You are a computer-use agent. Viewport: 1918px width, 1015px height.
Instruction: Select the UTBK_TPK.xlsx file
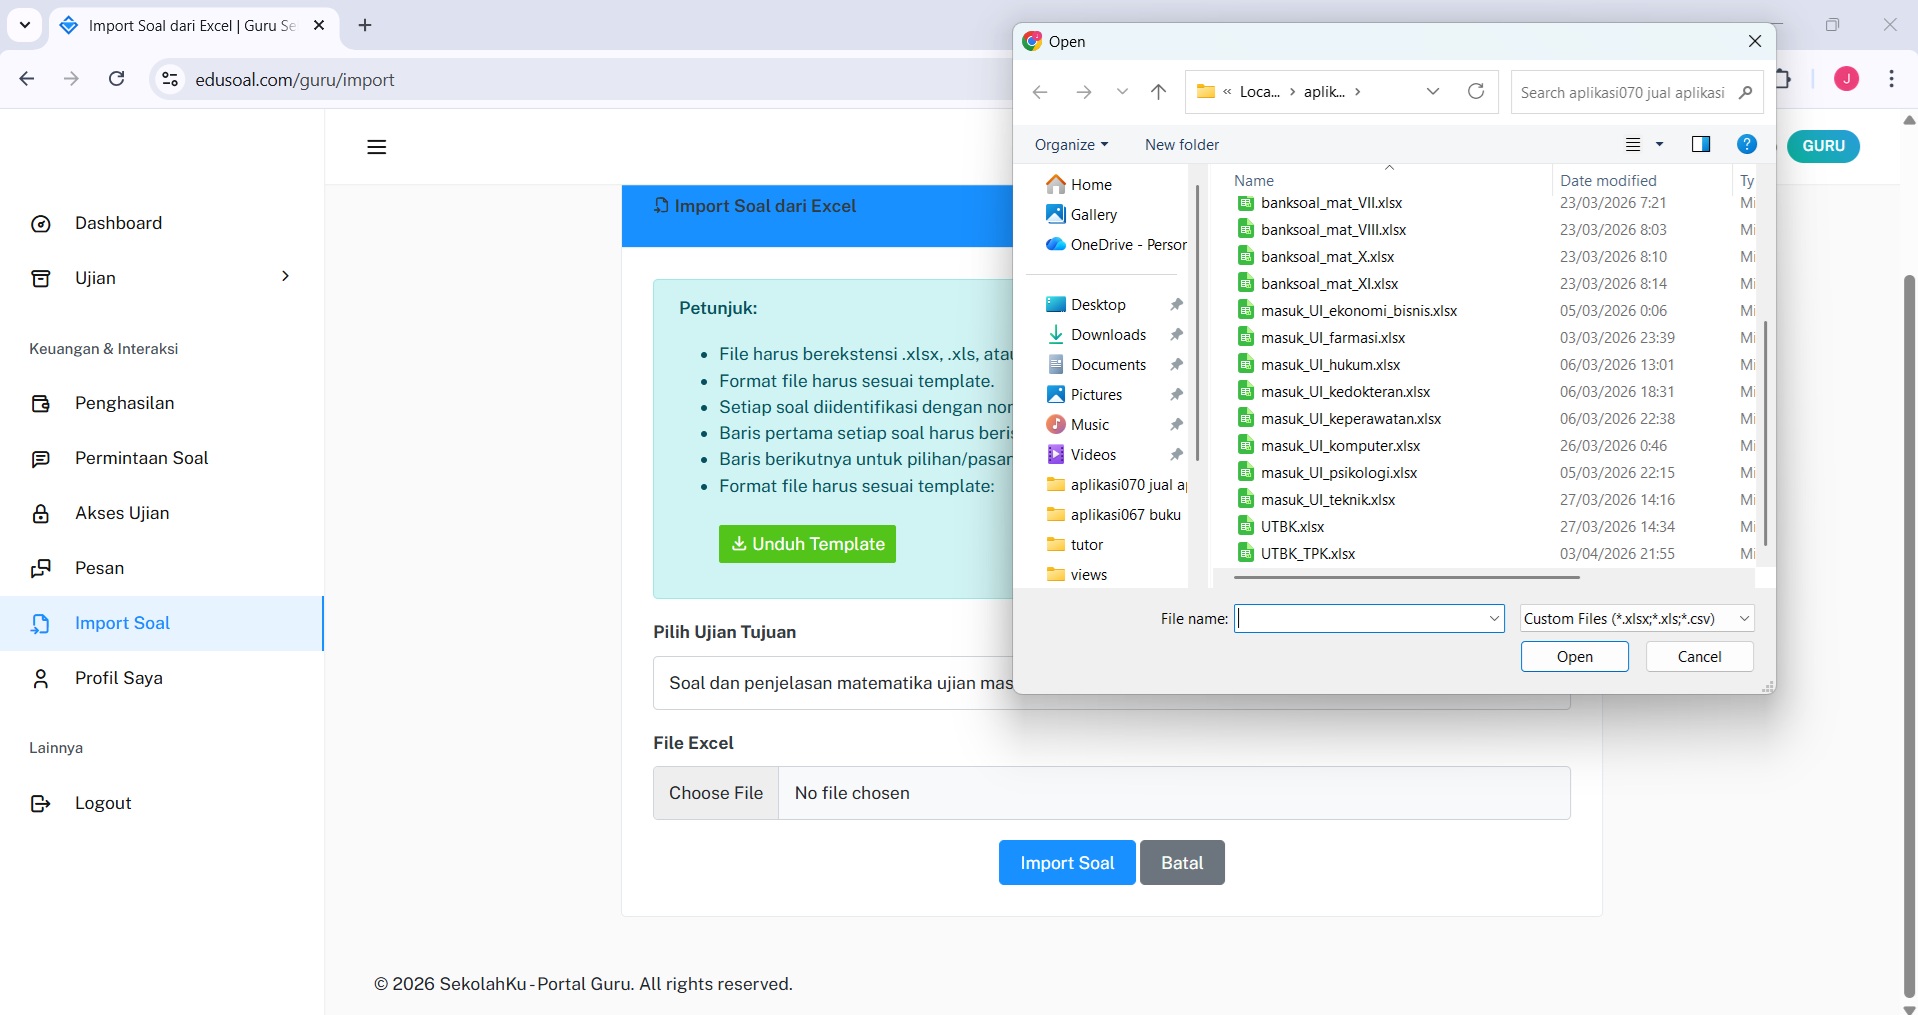coord(1308,554)
